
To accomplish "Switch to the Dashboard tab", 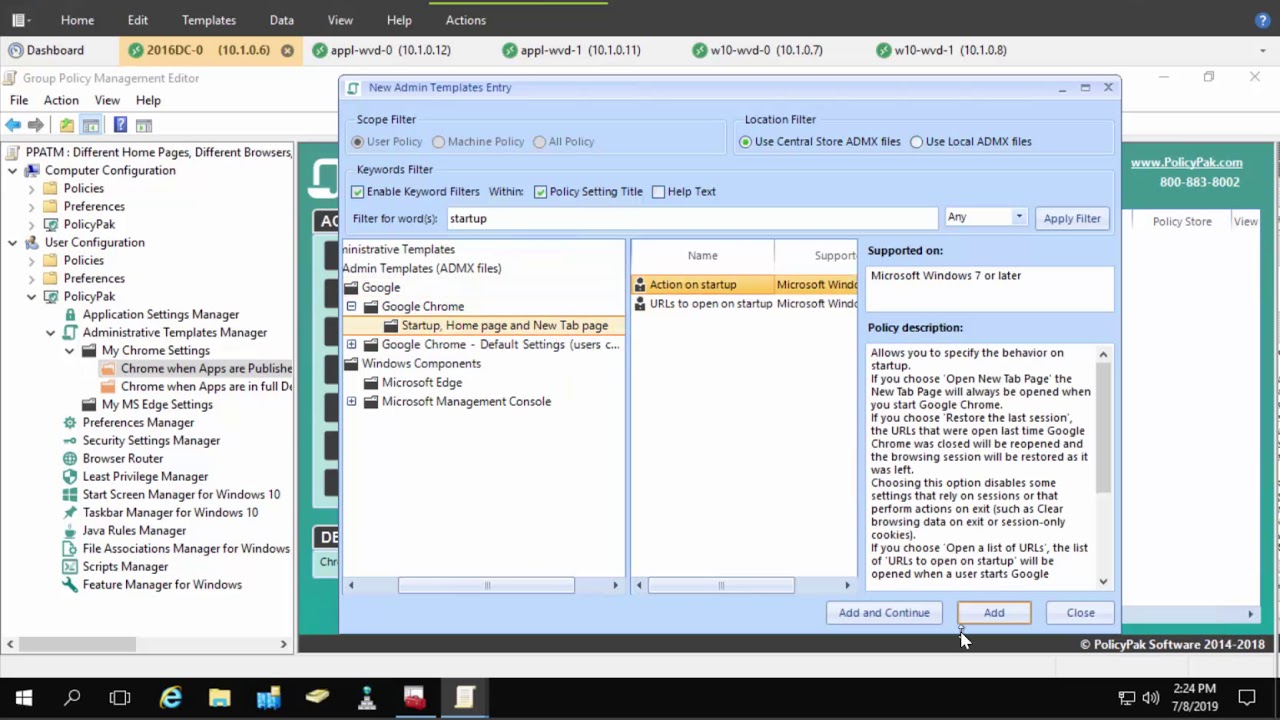I will point(46,50).
